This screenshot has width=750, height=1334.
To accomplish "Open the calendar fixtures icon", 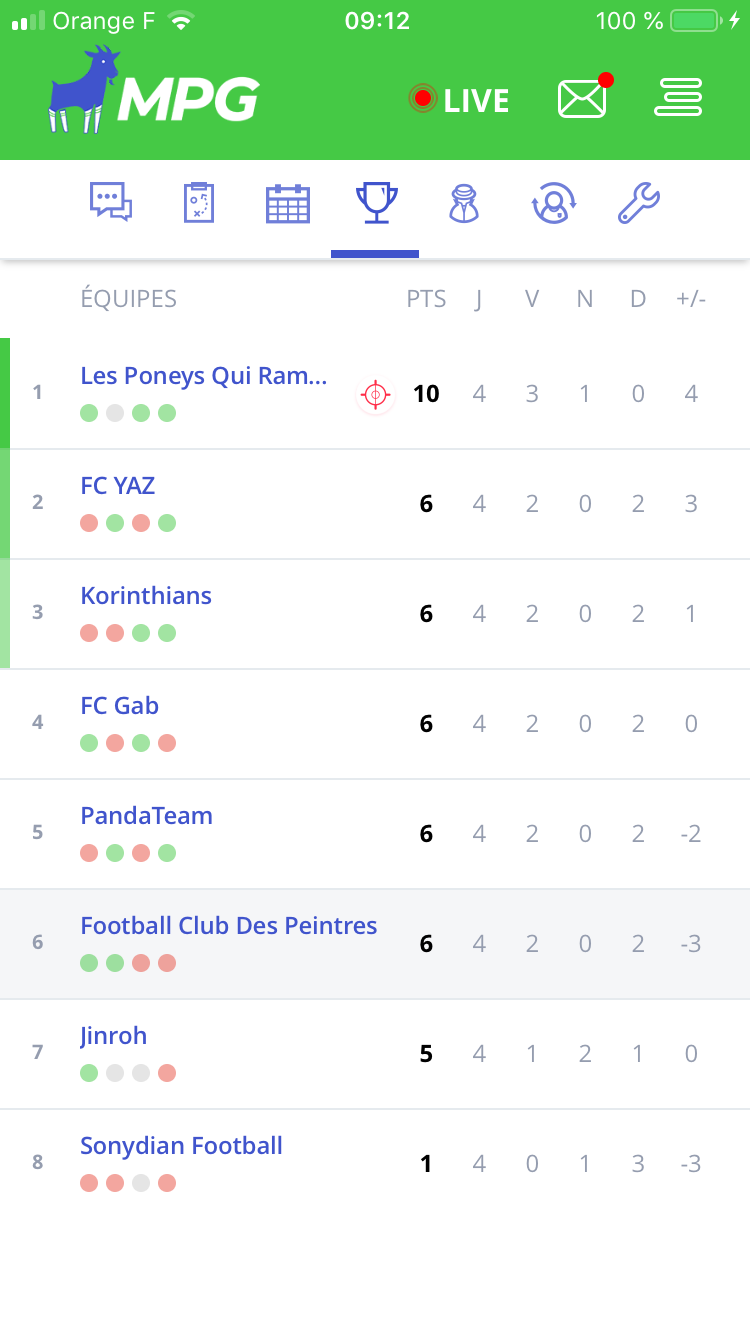I will coord(288,204).
